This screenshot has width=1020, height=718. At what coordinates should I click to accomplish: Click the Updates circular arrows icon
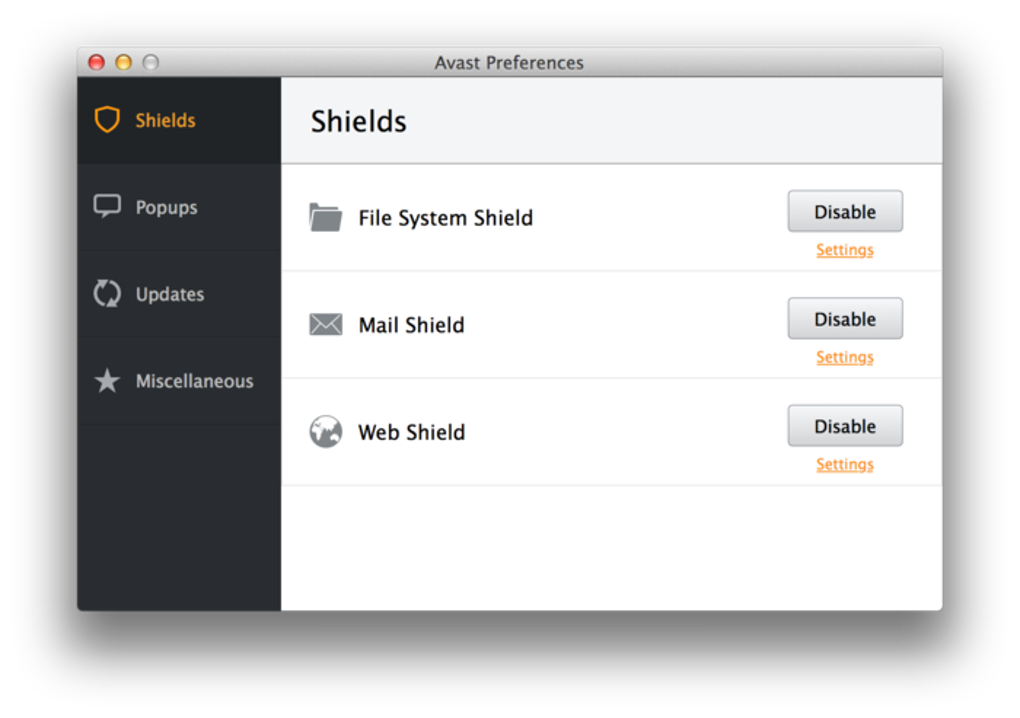[107, 294]
